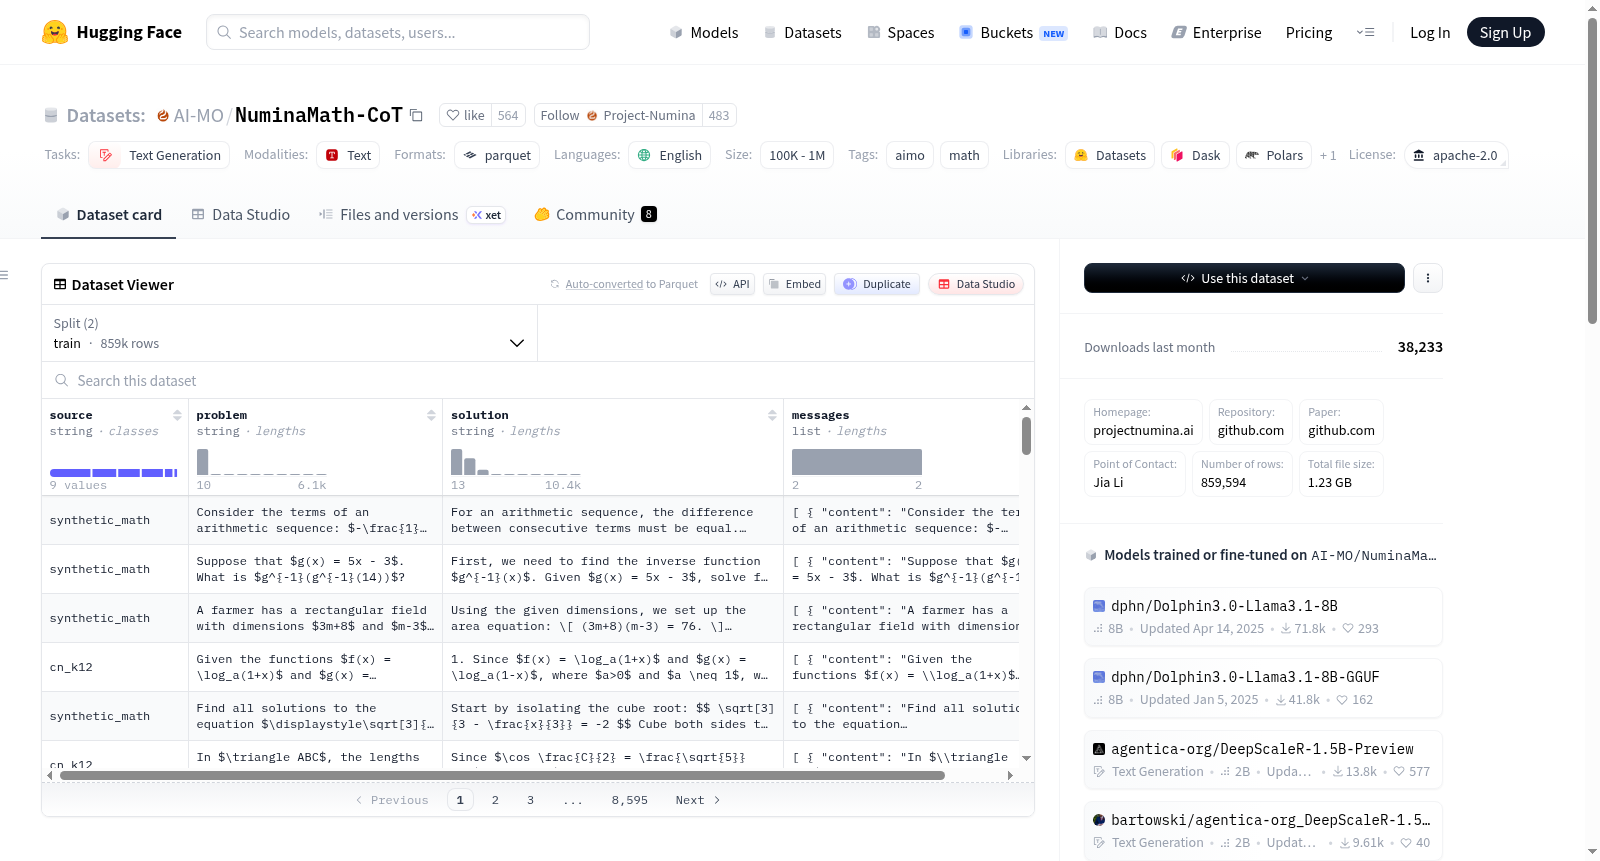Open the Buckets navigation item
This screenshot has width=1600, height=861.
(1013, 32)
